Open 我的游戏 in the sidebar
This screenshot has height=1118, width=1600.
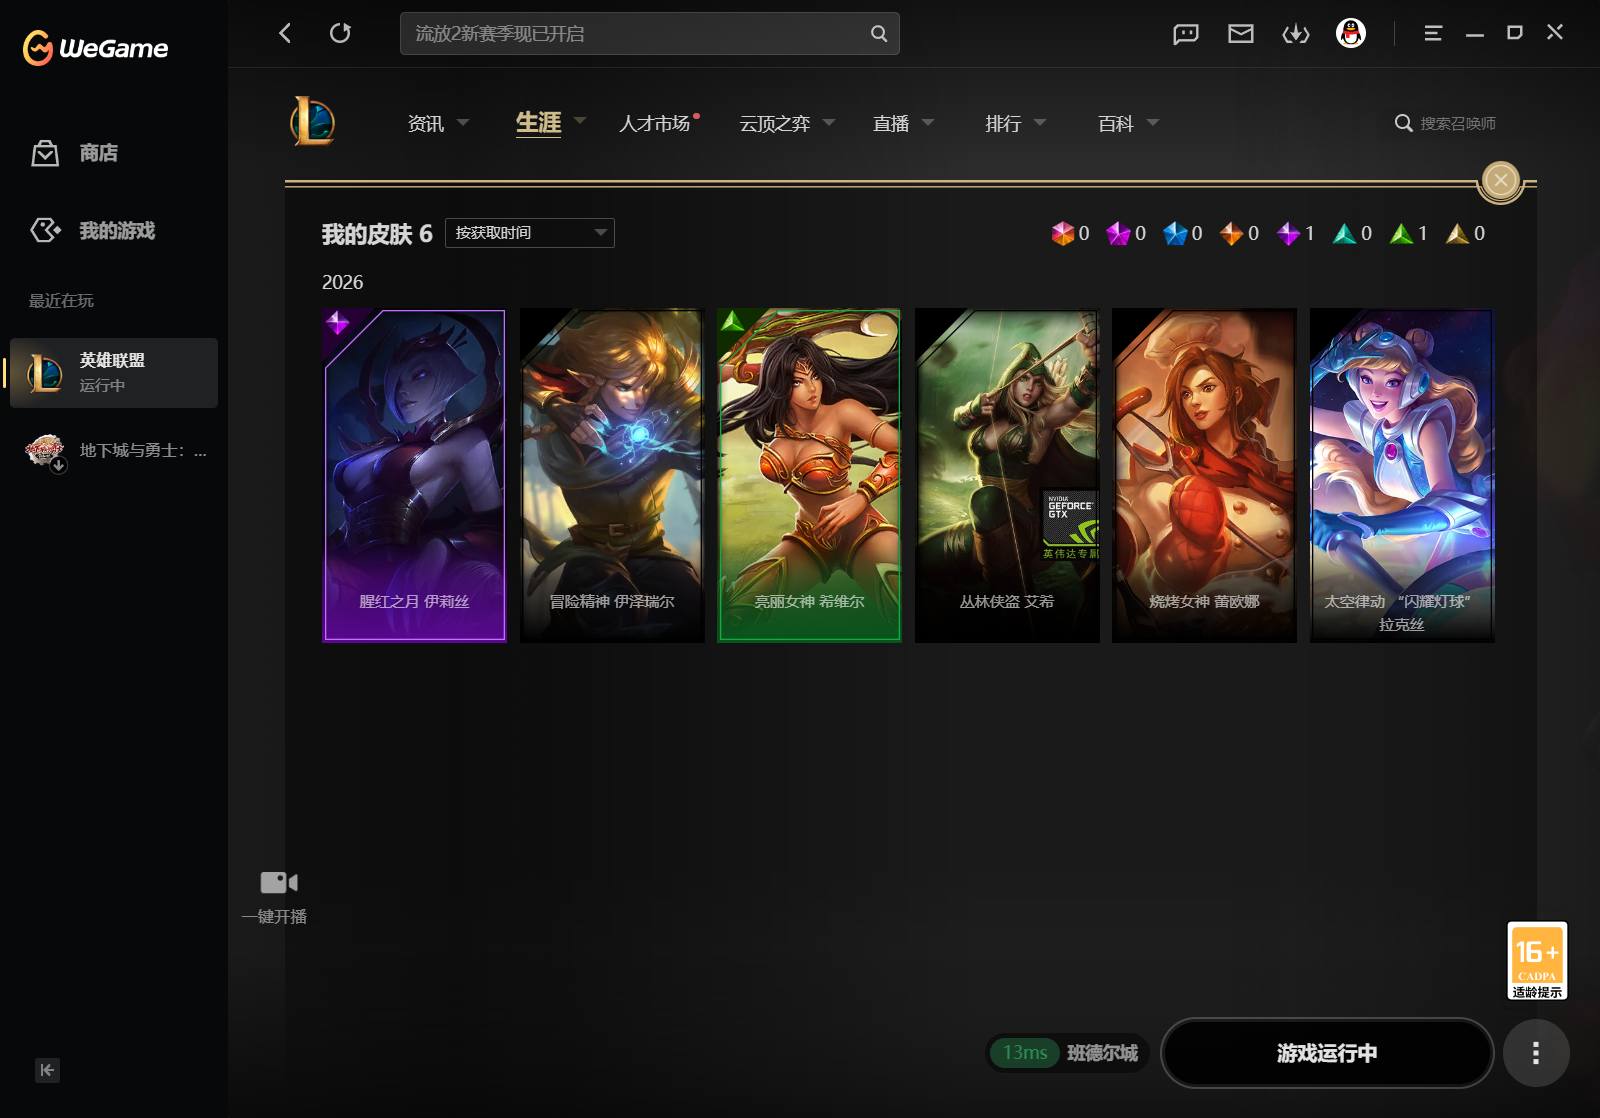point(93,230)
